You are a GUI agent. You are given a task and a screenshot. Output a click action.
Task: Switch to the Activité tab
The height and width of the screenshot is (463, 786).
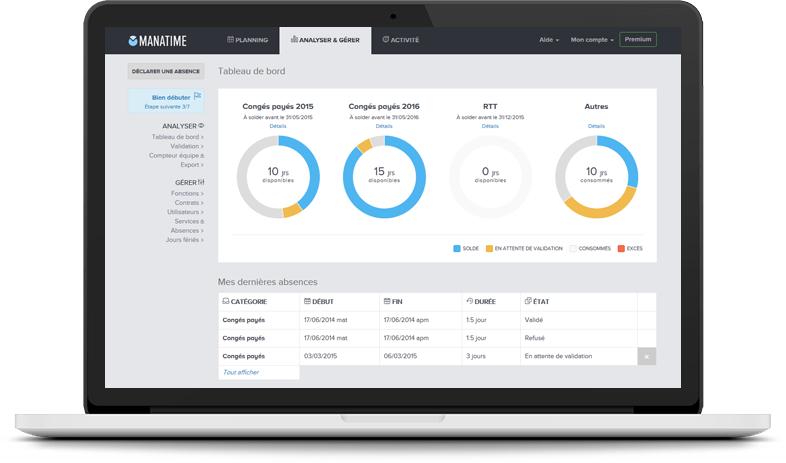click(x=401, y=40)
